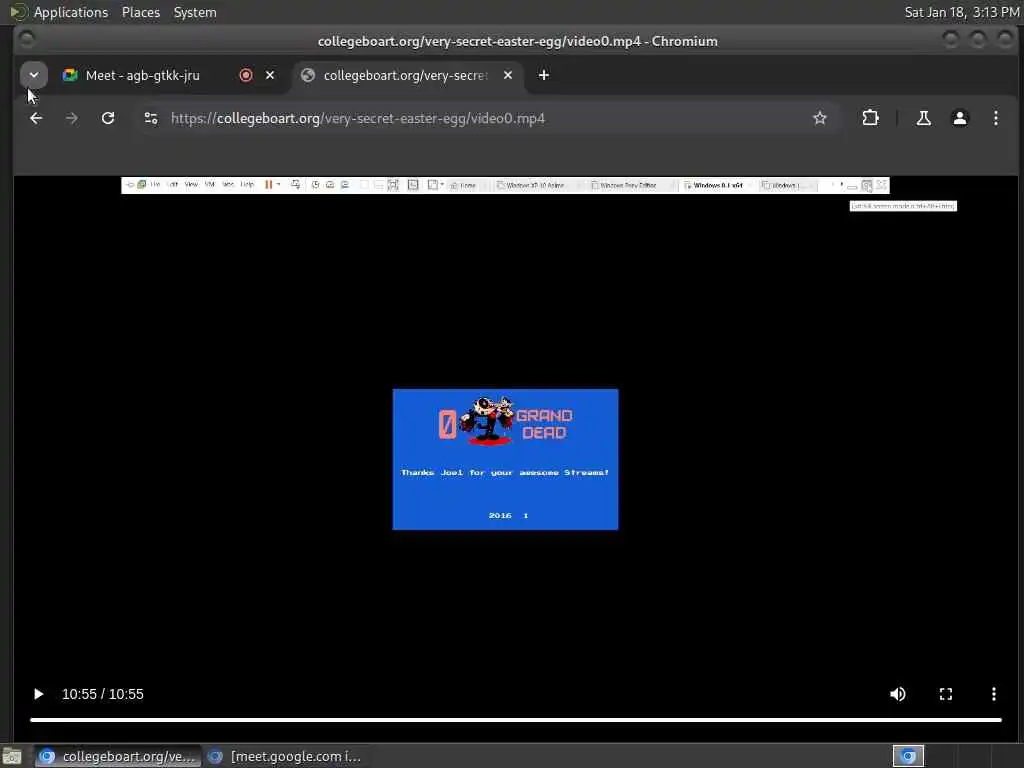The height and width of the screenshot is (768, 1024).
Task: Open the tab search dropdown chevron
Action: 34,75
